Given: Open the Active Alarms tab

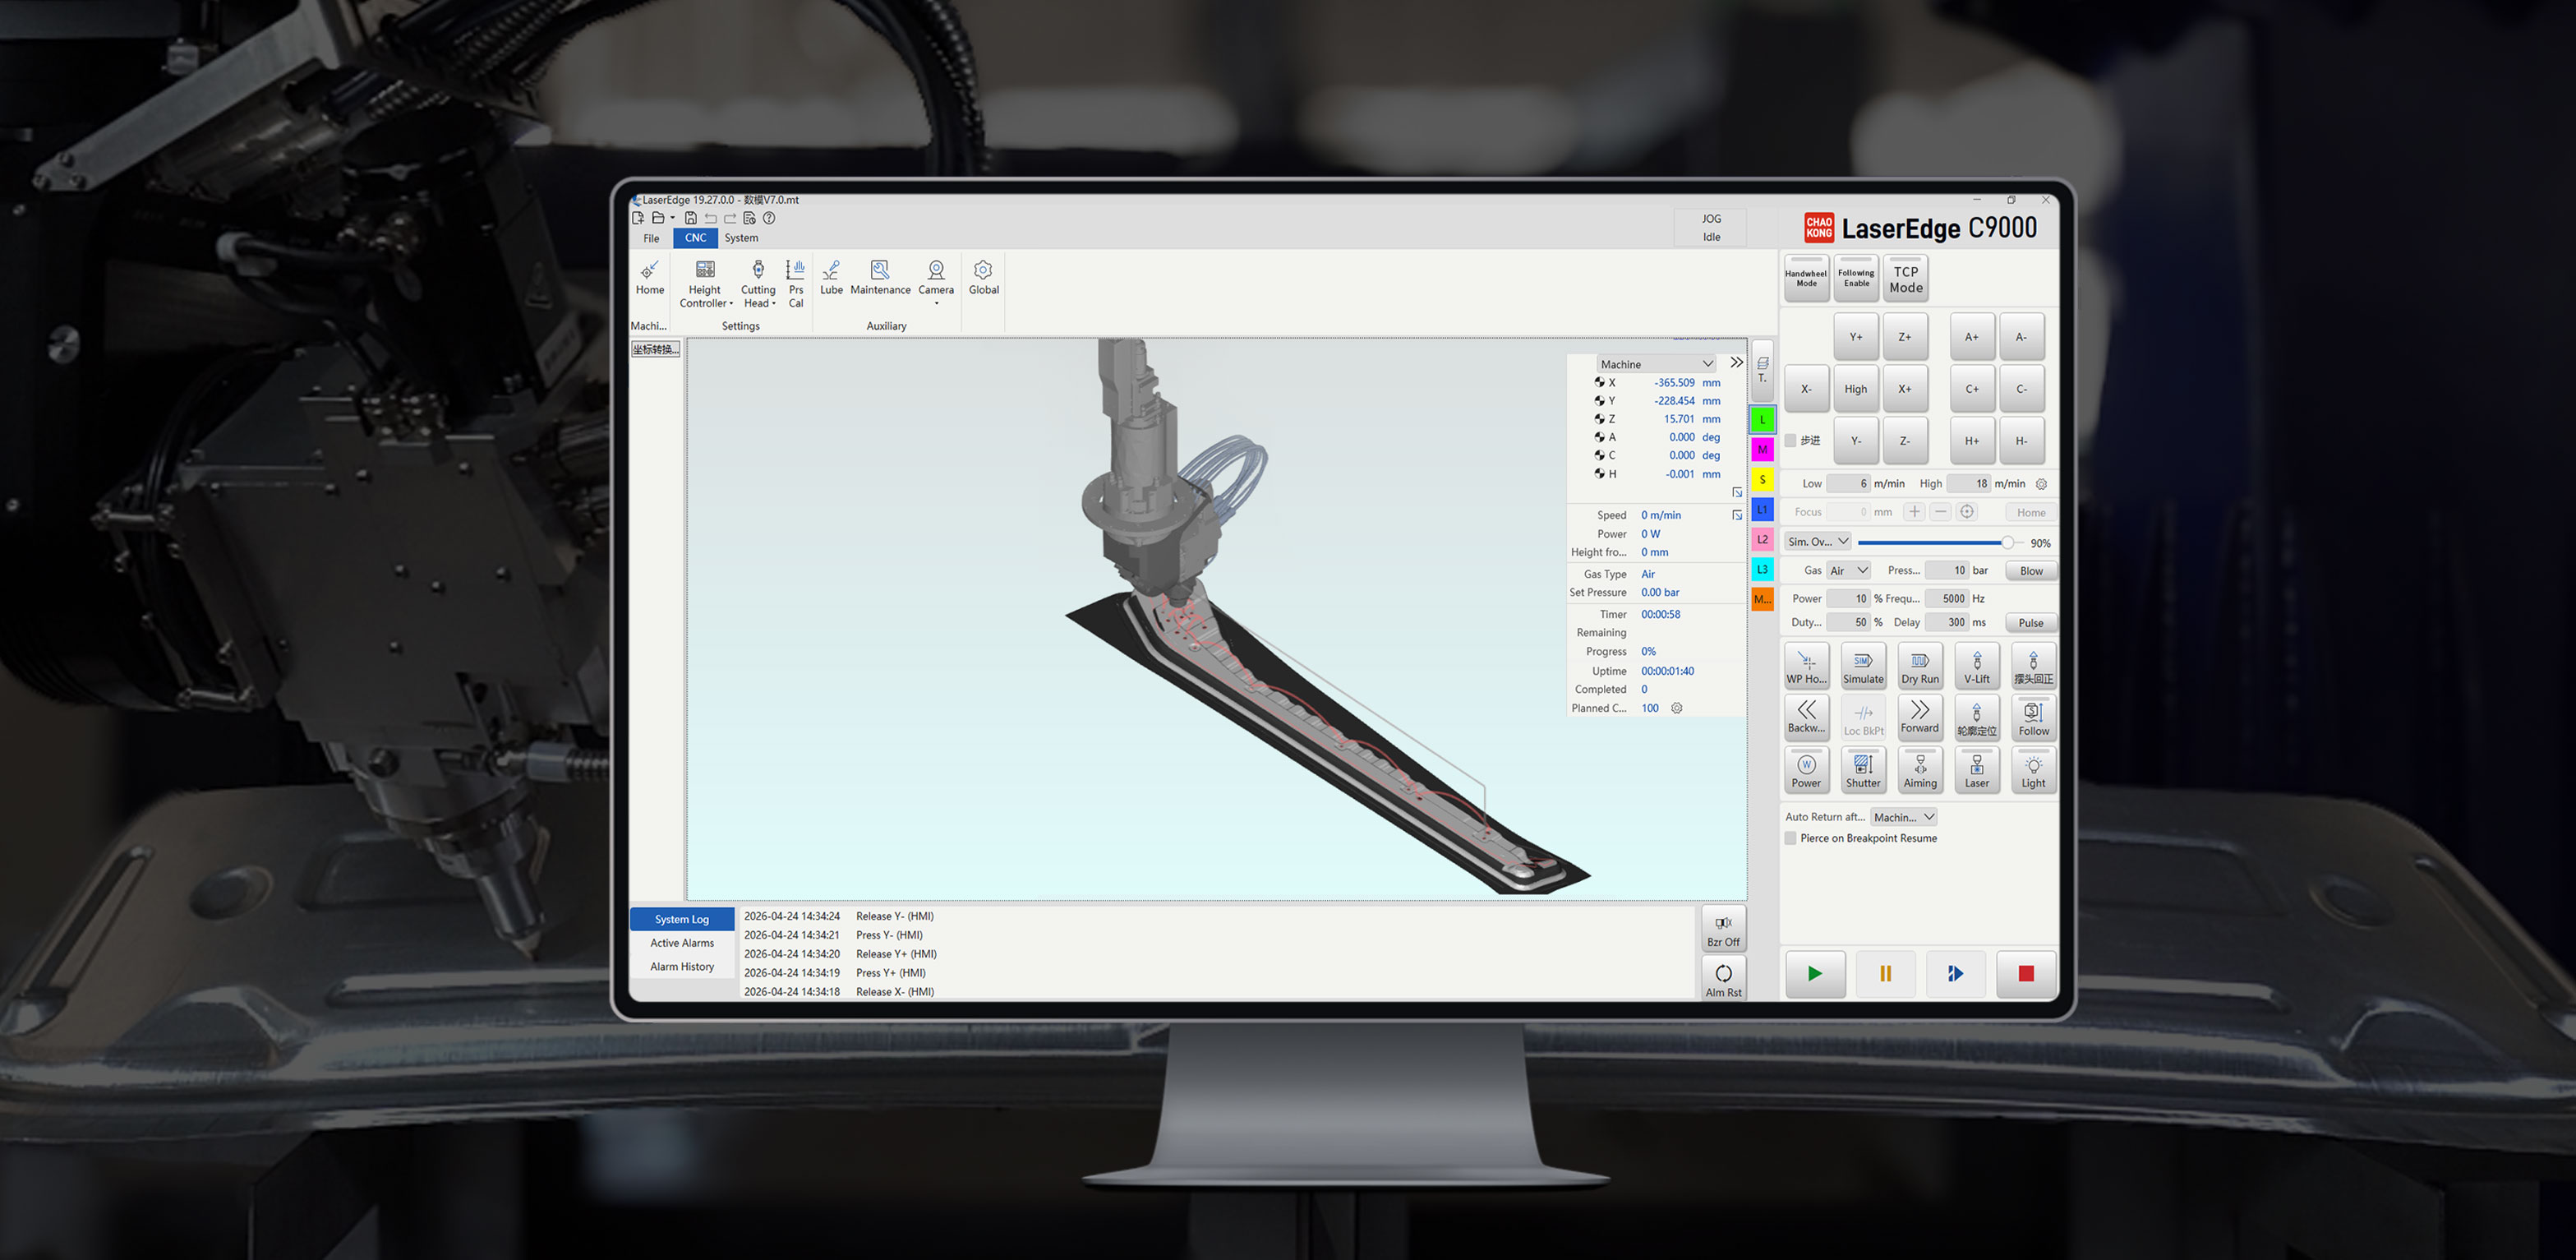Looking at the screenshot, I should [682, 943].
